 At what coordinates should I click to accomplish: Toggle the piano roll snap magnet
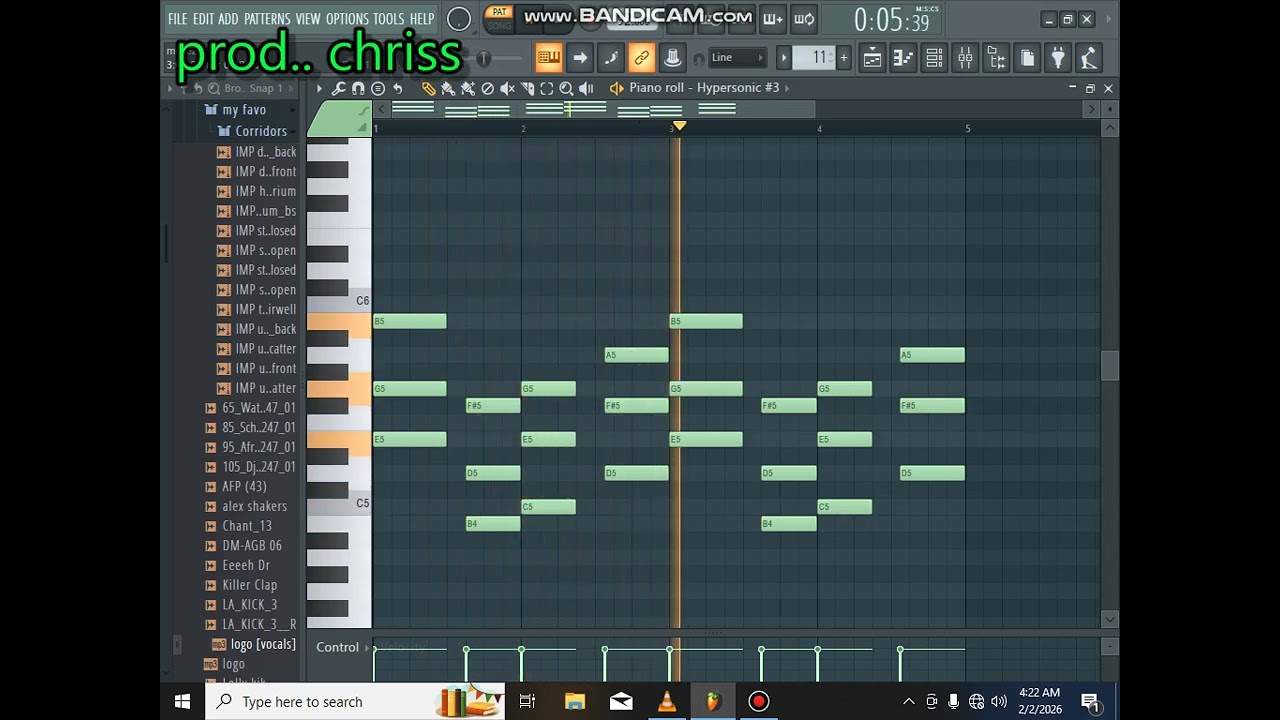[358, 88]
